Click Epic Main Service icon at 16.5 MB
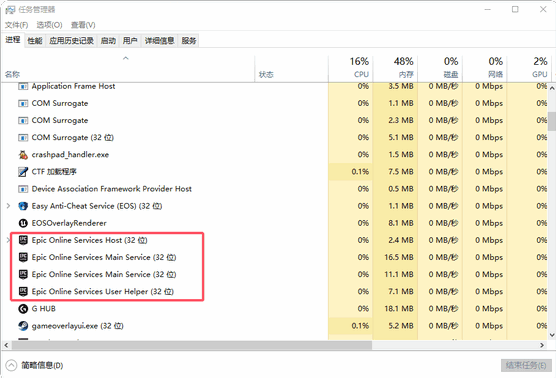 pyautogui.click(x=23, y=257)
